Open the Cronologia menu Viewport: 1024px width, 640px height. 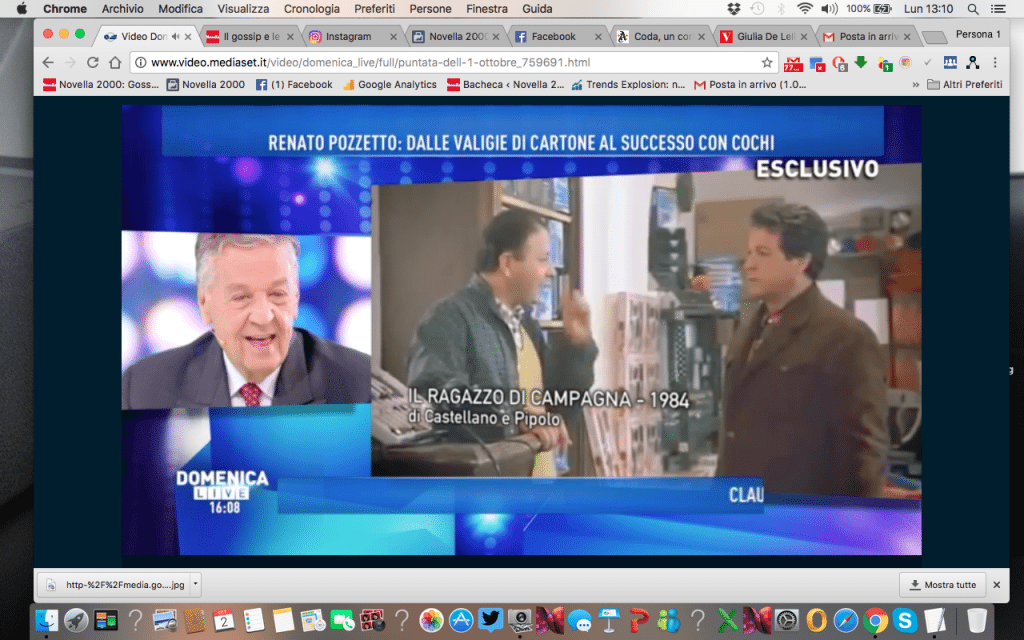coord(312,8)
